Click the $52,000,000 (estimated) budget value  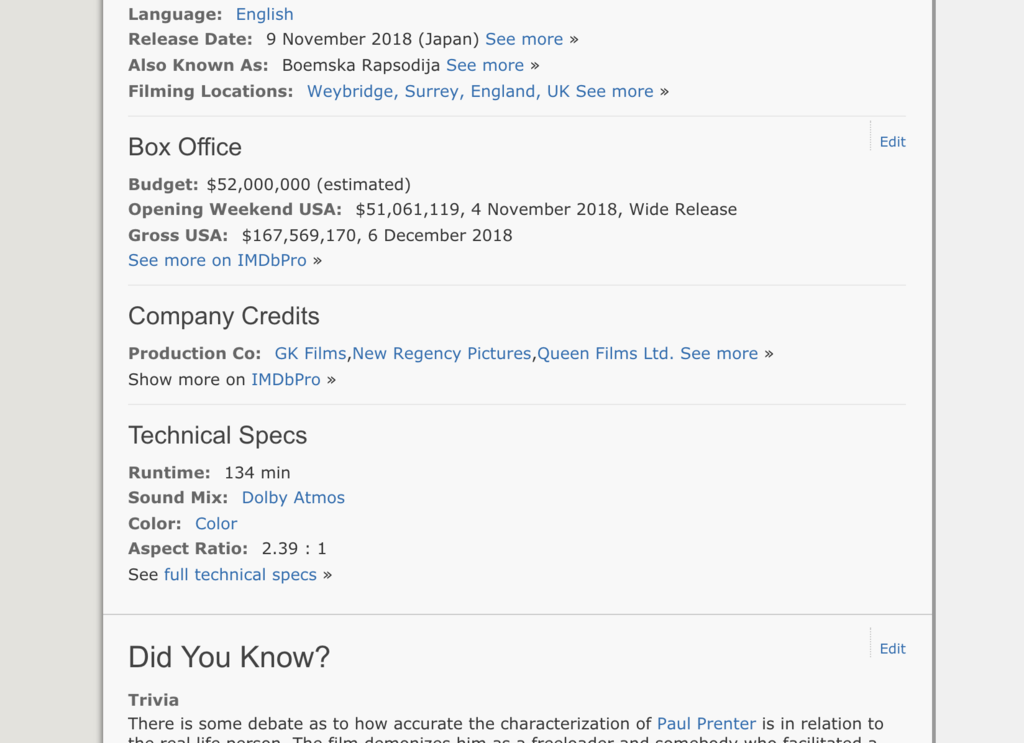coord(309,184)
